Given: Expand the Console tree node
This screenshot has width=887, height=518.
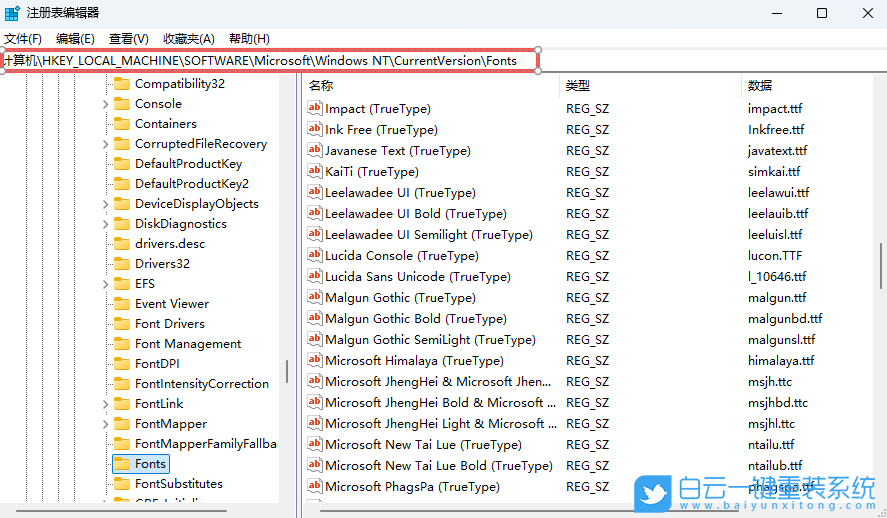Looking at the screenshot, I should (x=106, y=104).
